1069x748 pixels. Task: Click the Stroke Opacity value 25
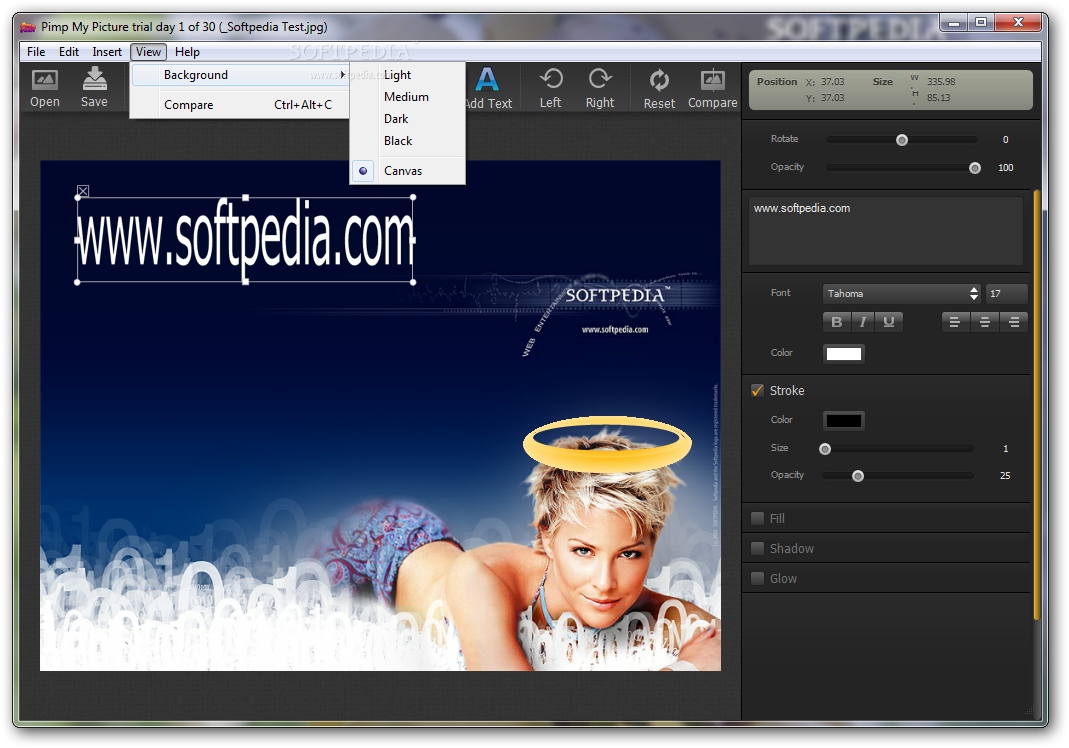point(1005,476)
